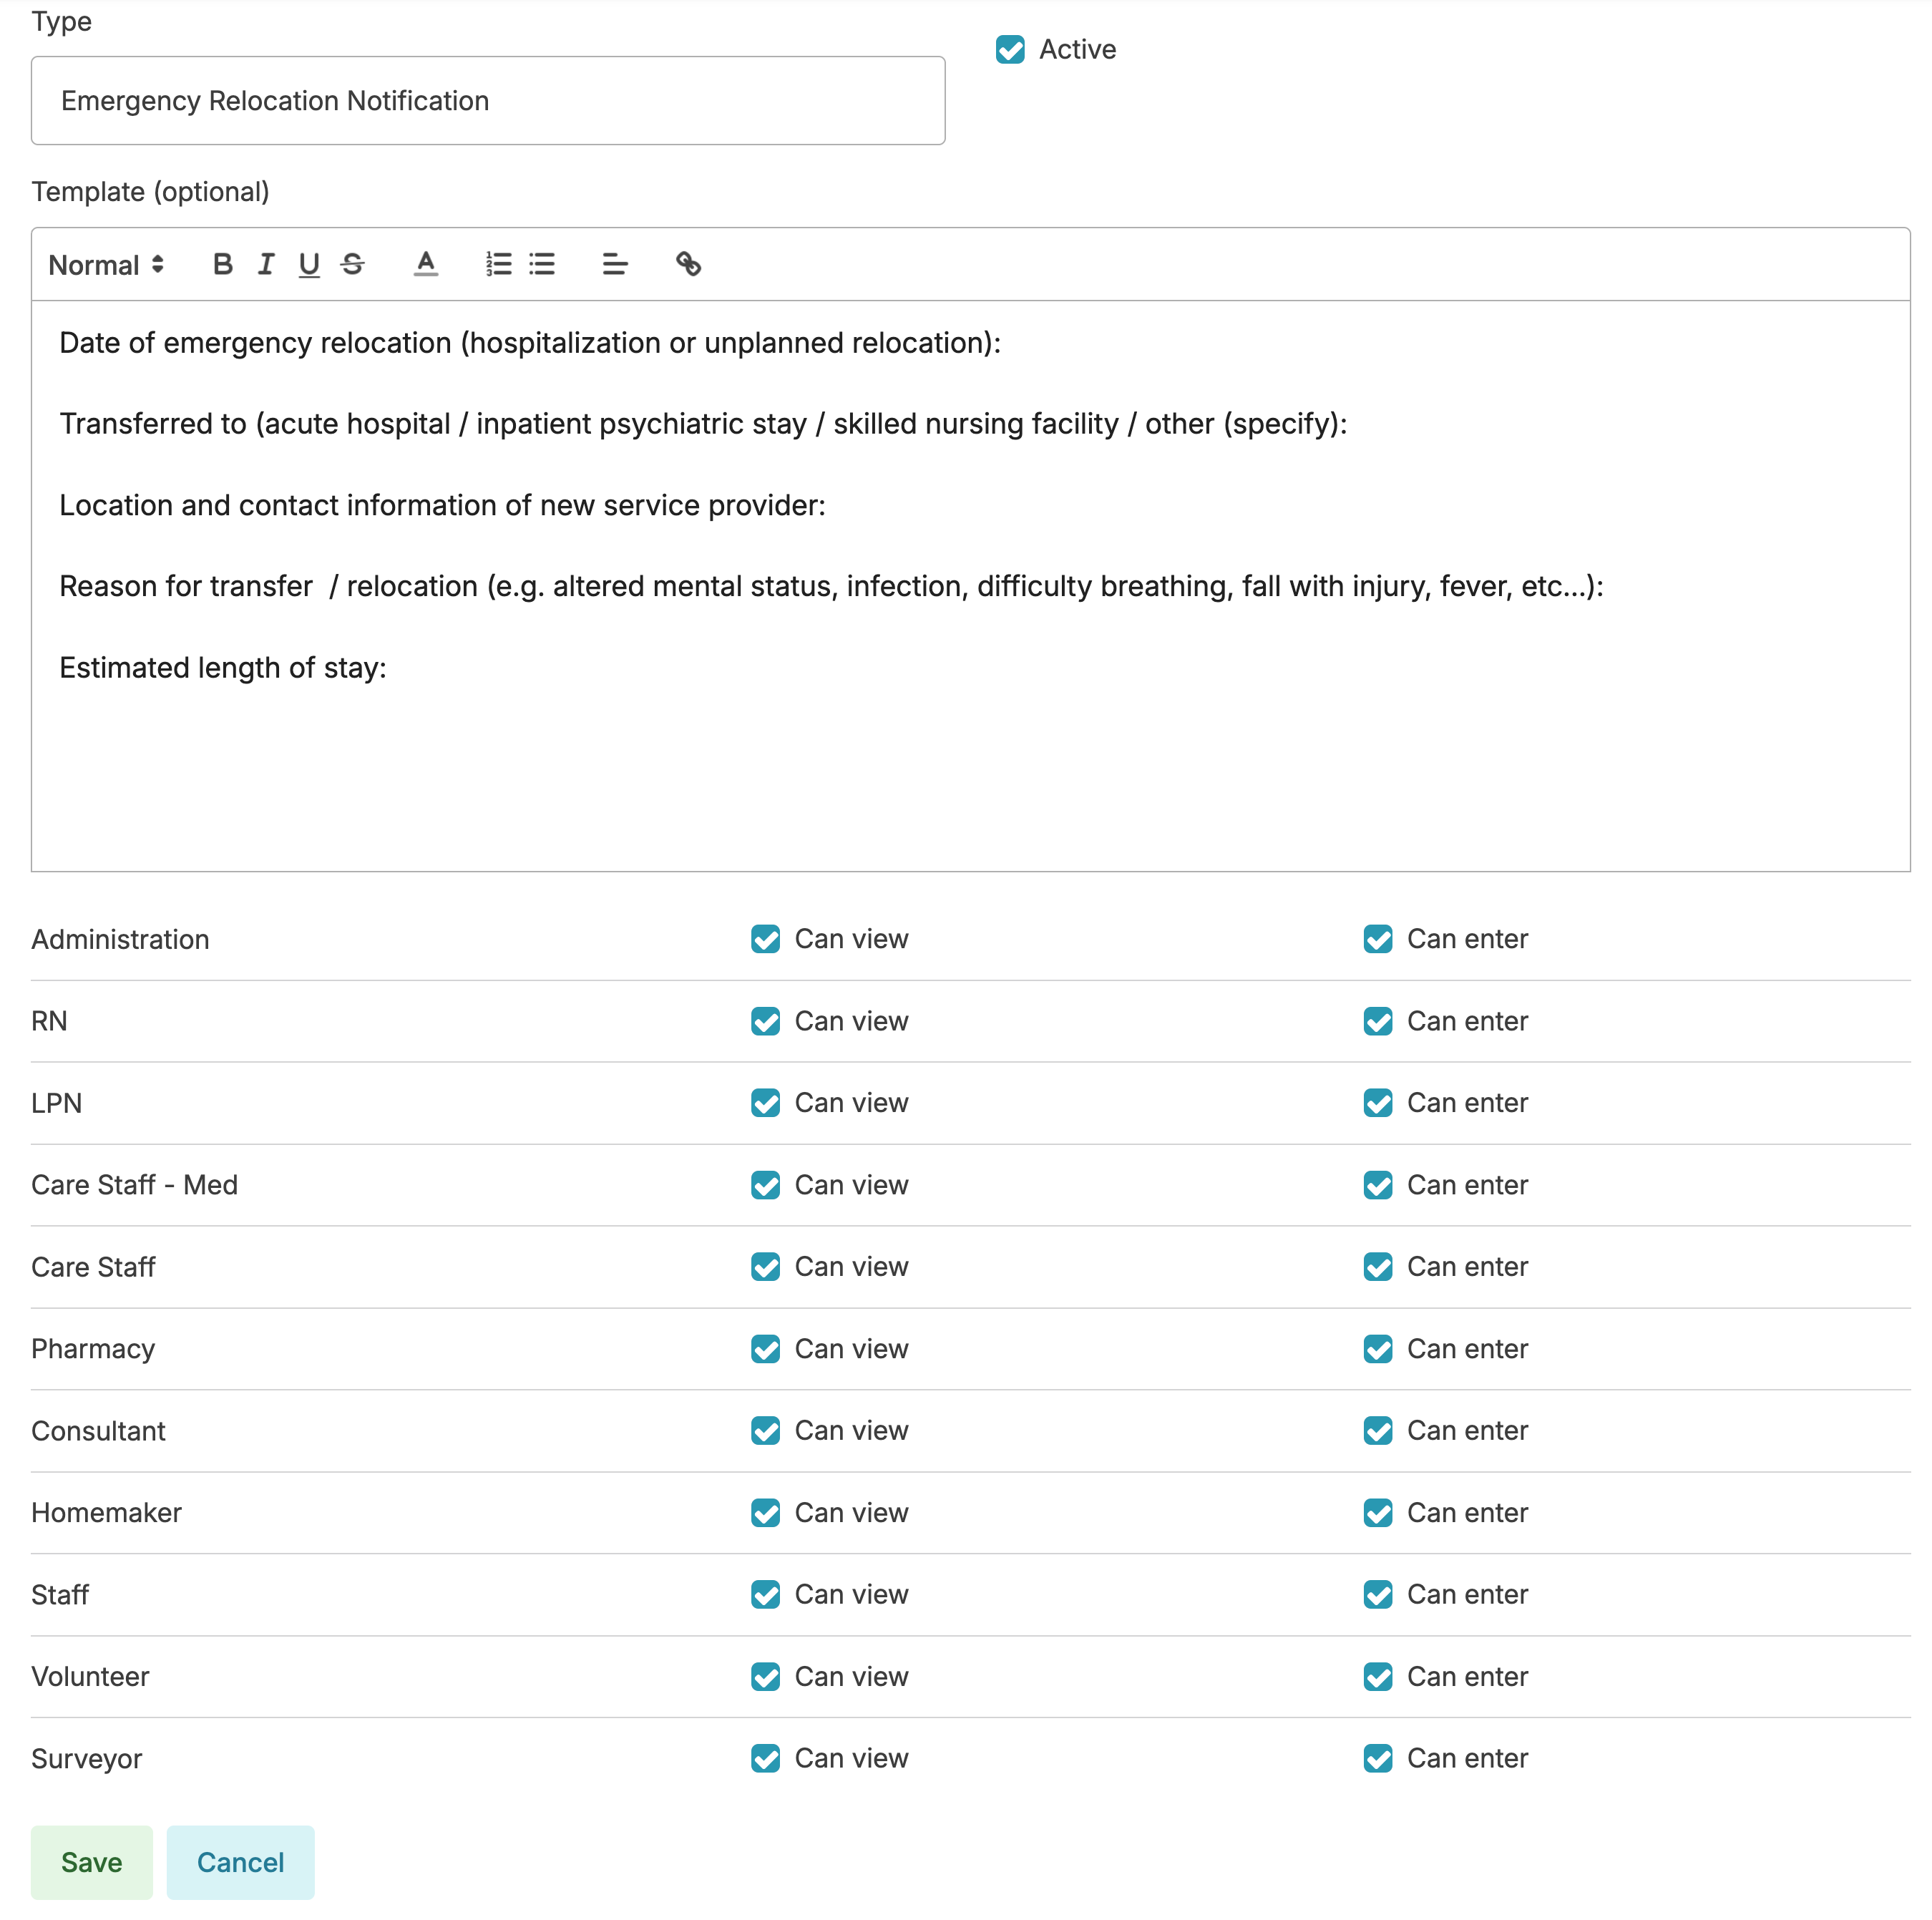1932x1920 pixels.
Task: Toggle bold formatting in the template editor
Action: [x=222, y=264]
